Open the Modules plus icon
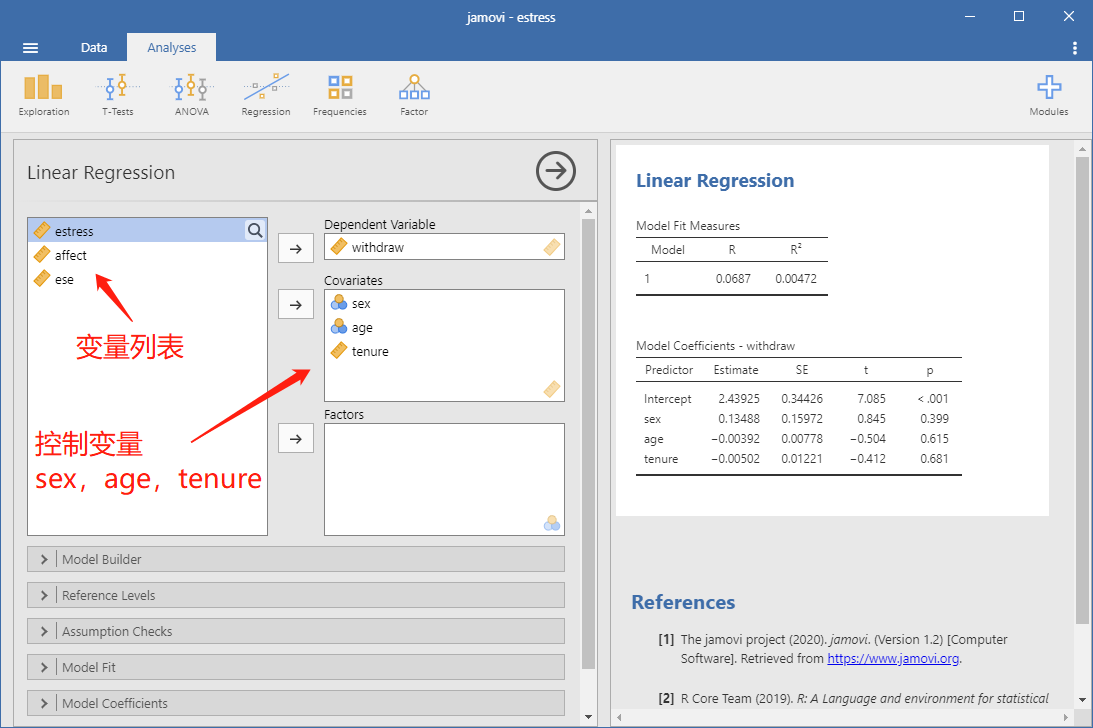Viewport: 1093px width, 728px height. pos(1048,96)
